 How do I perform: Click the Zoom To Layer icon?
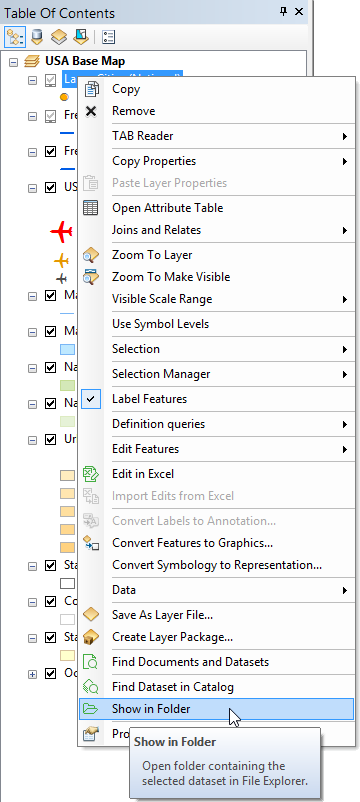coord(91,255)
